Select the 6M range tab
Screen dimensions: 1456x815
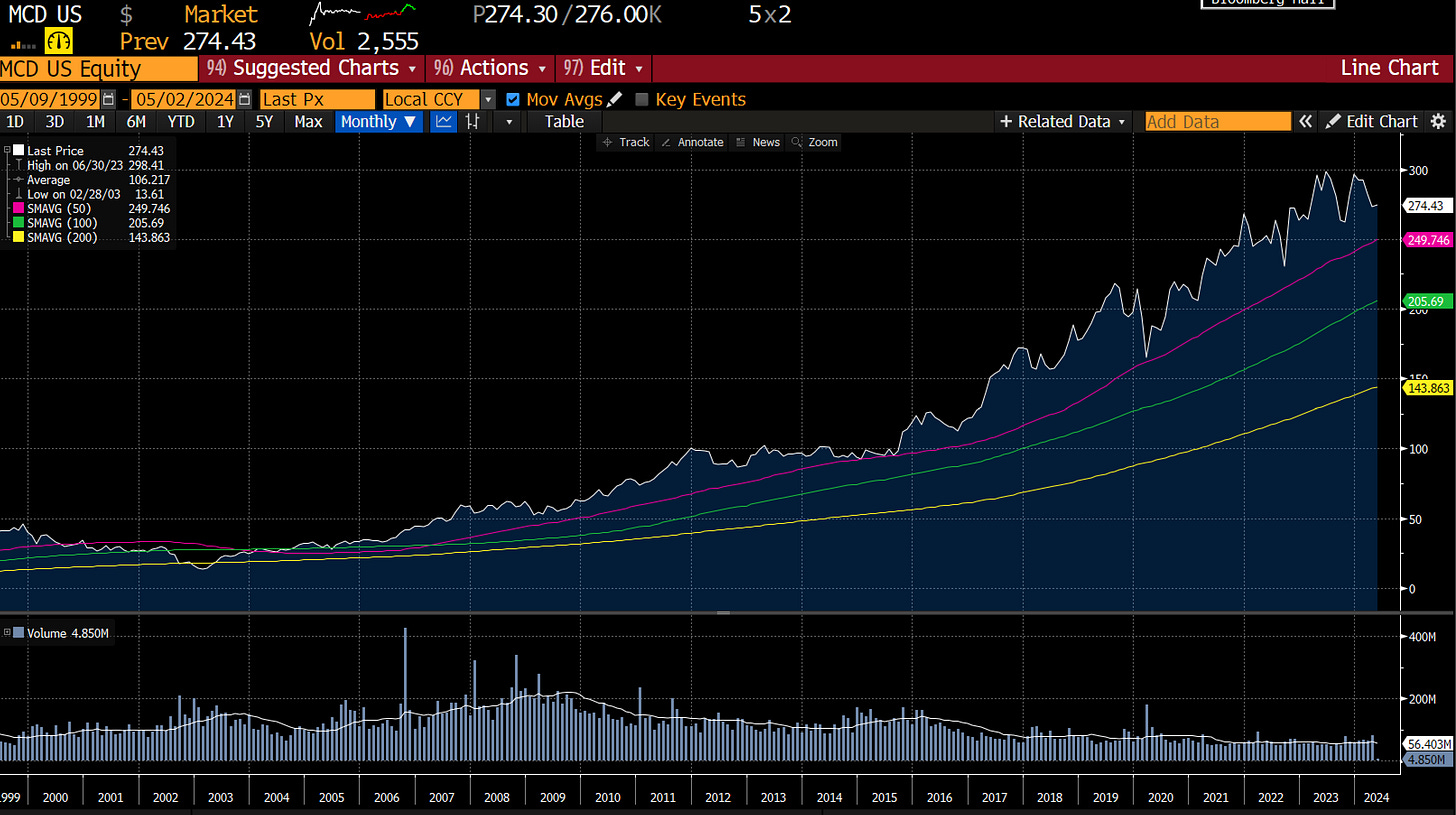coord(136,121)
